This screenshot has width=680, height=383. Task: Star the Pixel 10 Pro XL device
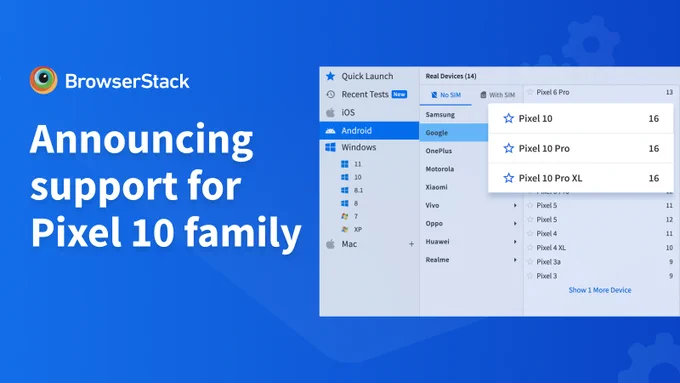click(x=508, y=178)
